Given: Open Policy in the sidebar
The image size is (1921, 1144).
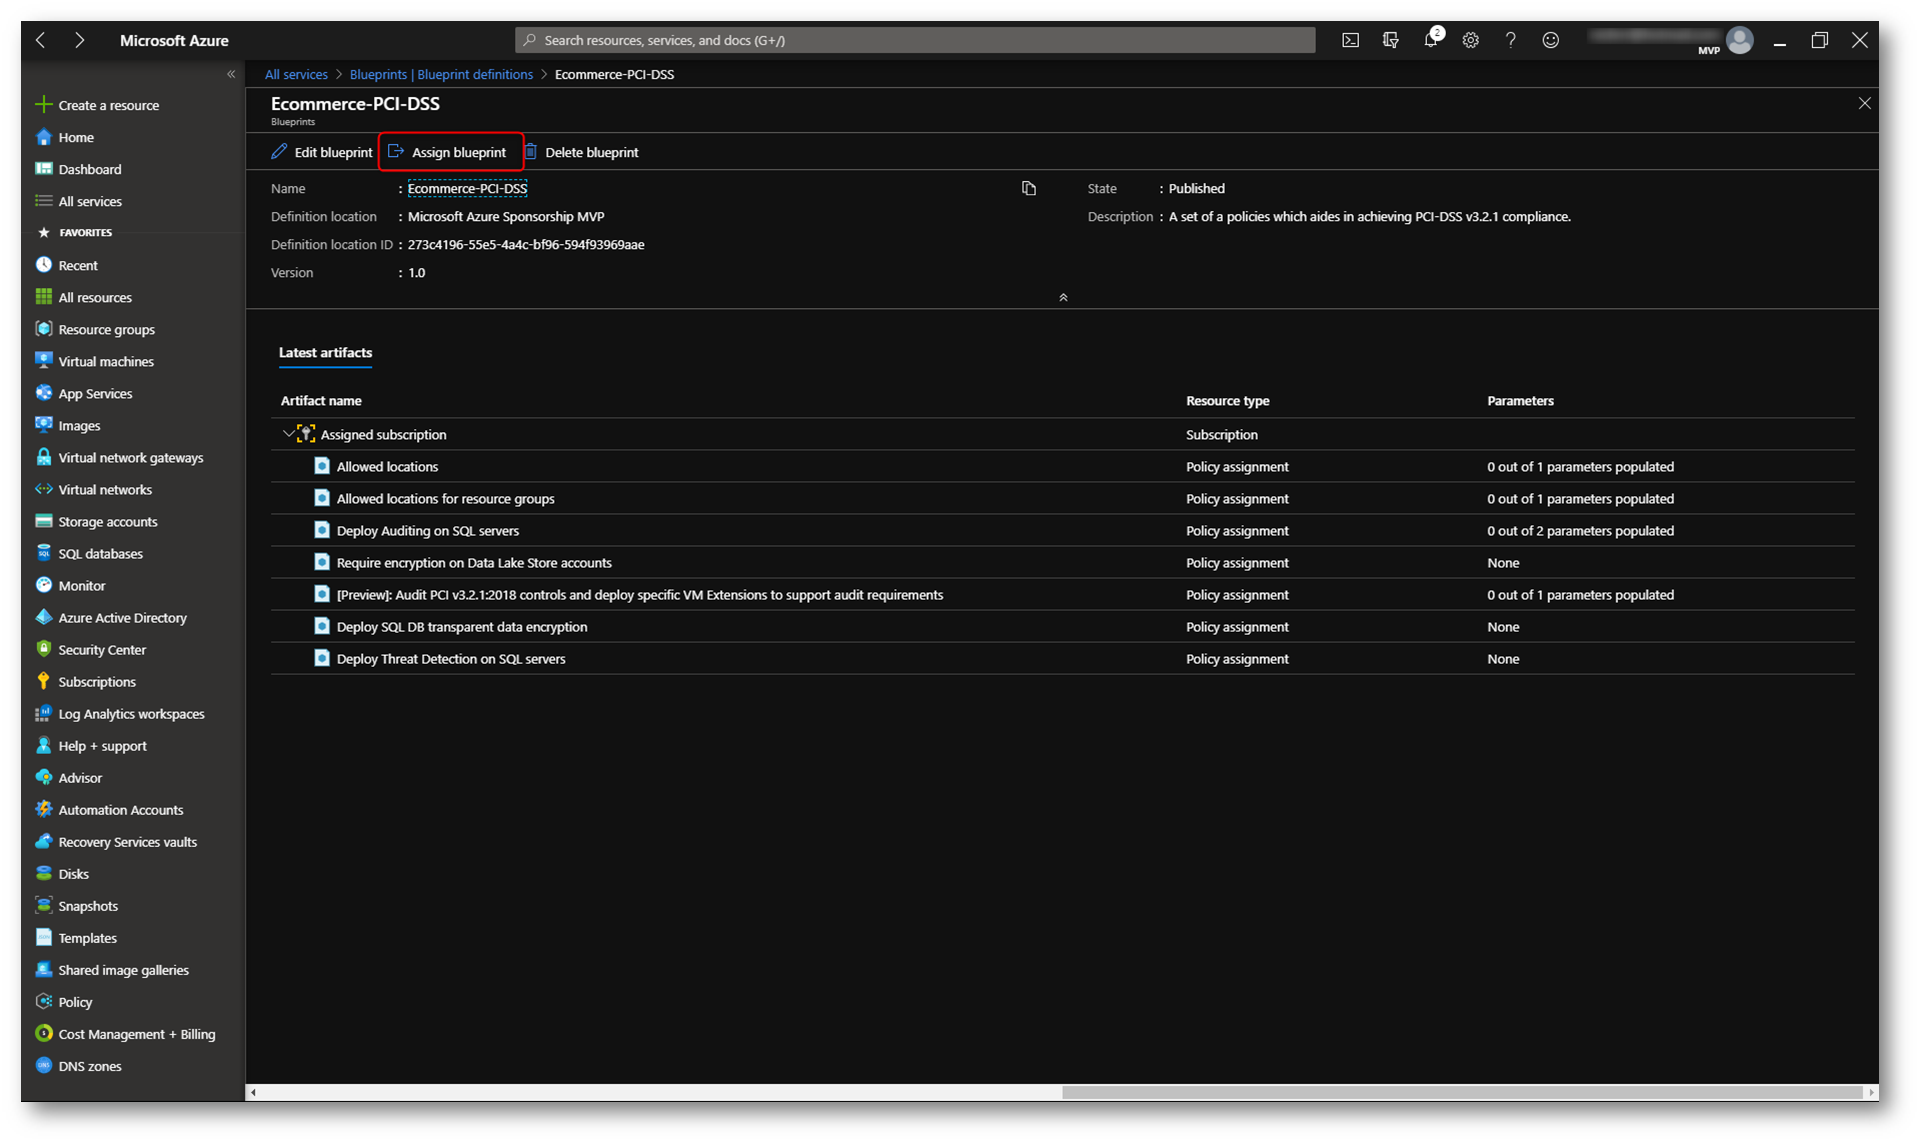Looking at the screenshot, I should pos(74,1001).
